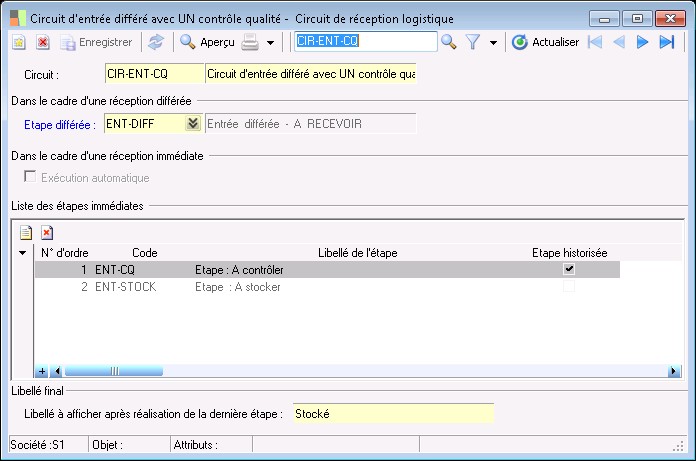This screenshot has width=696, height=461.
Task: Toggle Exécution automatique checkbox
Action: (x=30, y=177)
